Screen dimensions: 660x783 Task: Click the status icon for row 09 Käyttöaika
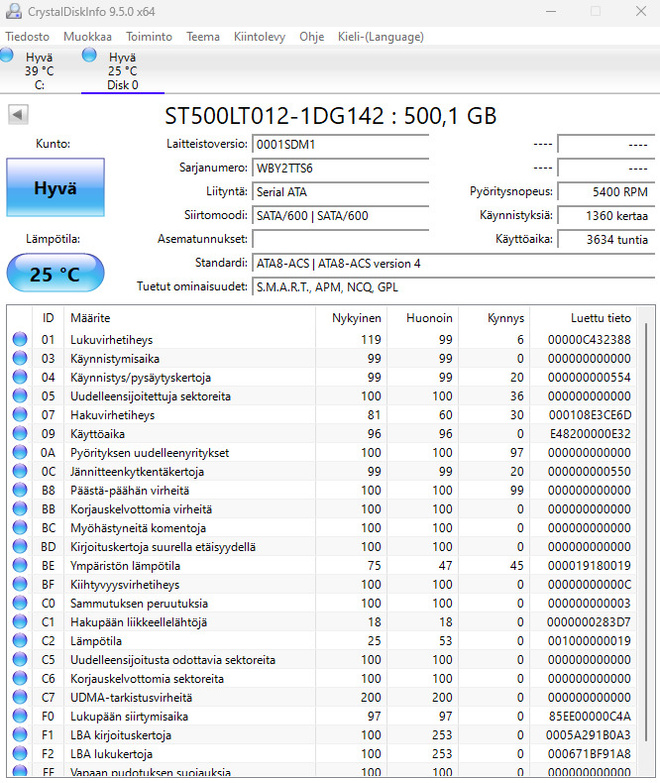click(20, 433)
